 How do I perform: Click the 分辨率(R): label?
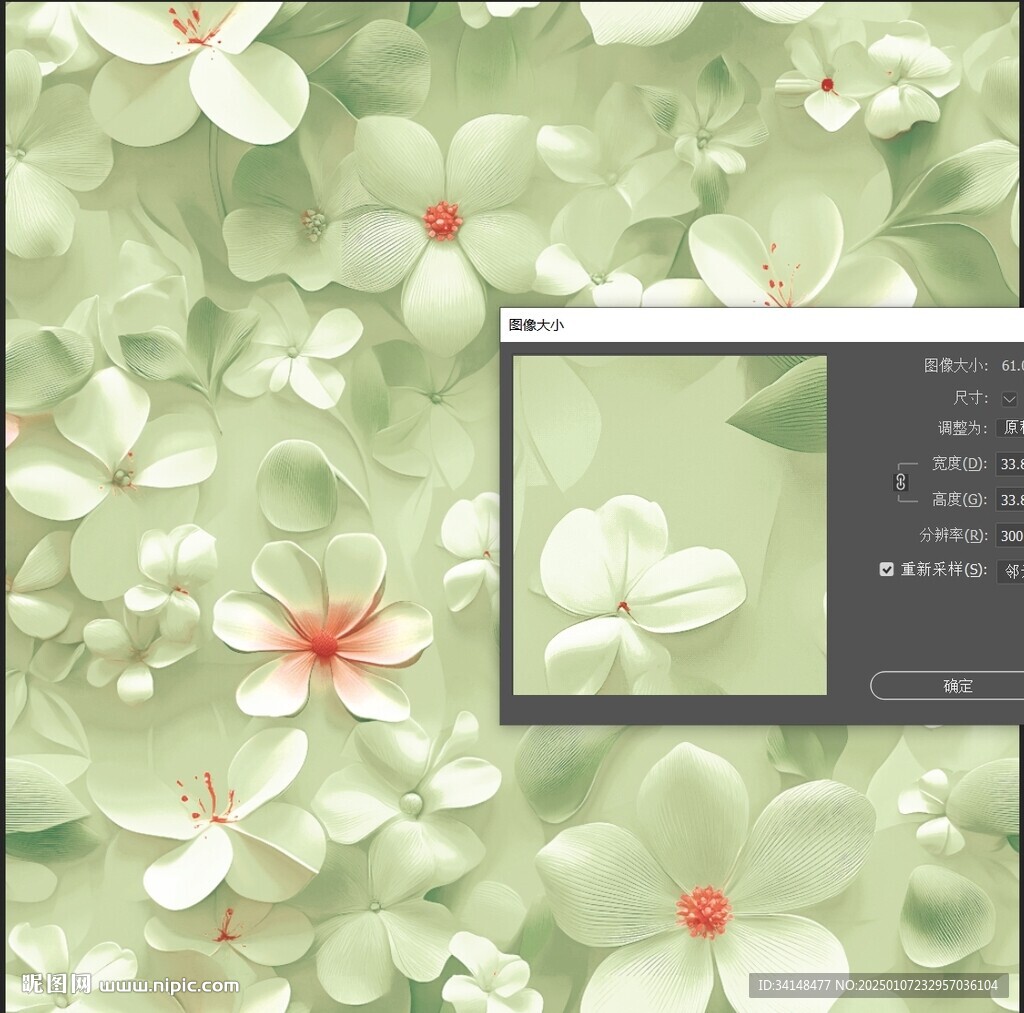[953, 536]
